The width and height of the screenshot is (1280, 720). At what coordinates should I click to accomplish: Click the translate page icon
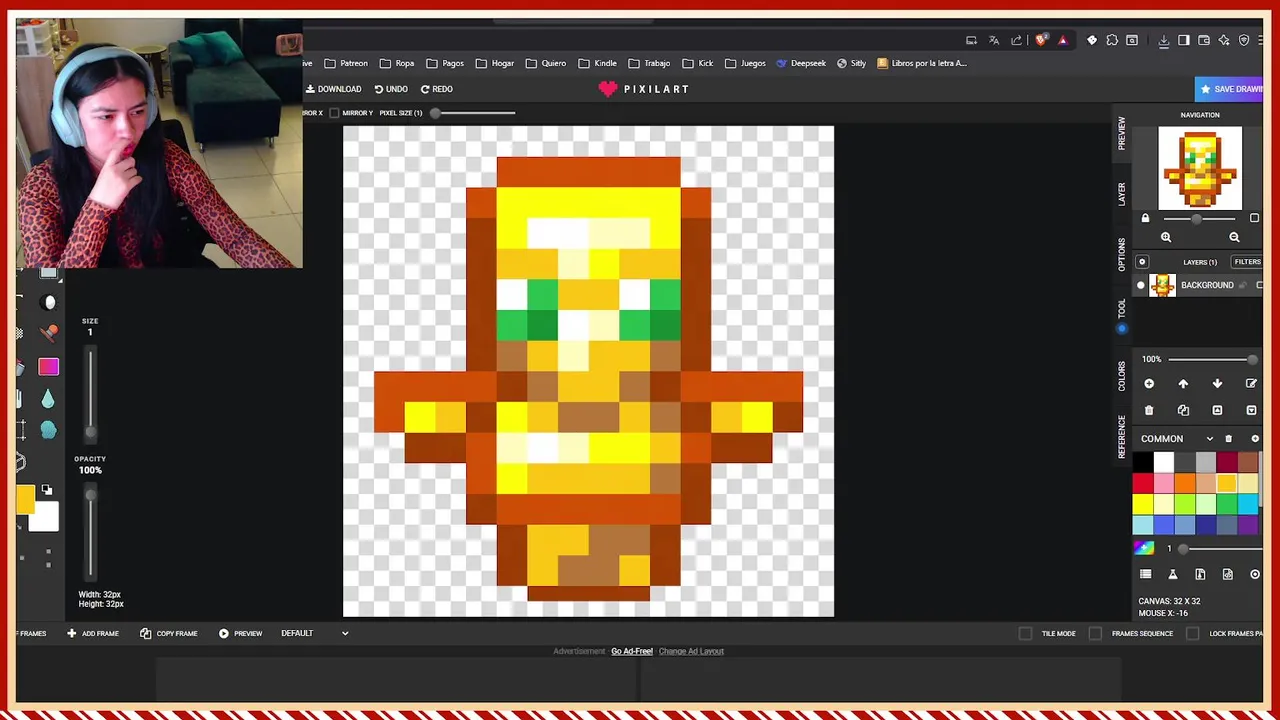coord(994,40)
